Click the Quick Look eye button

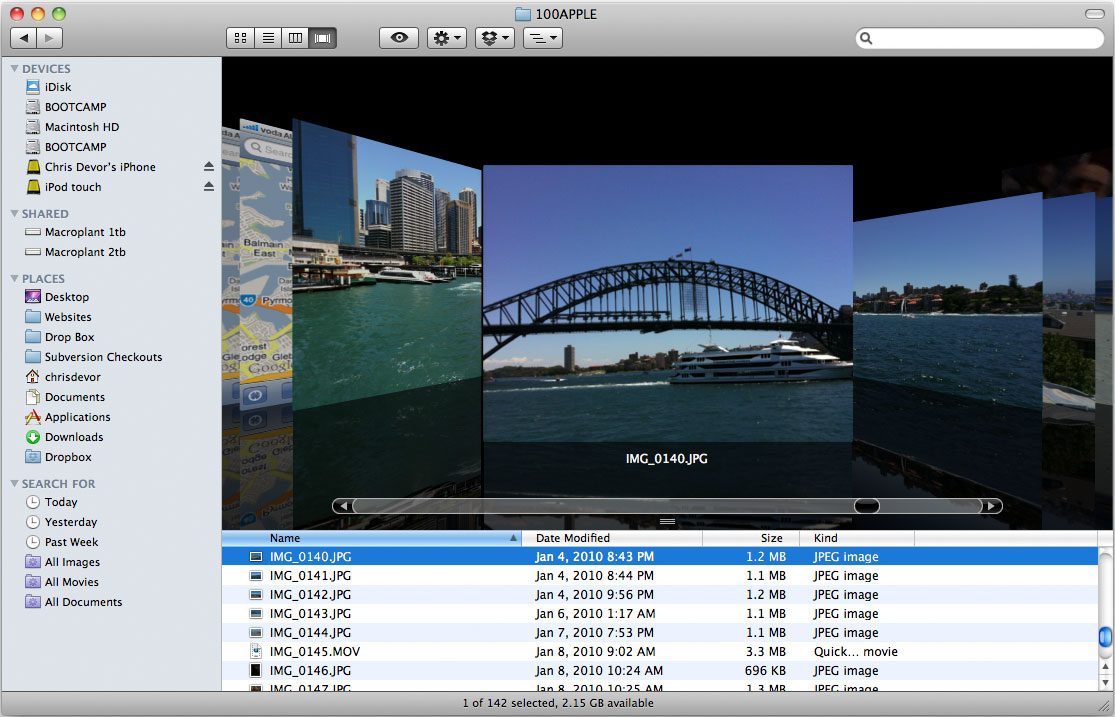click(x=399, y=38)
